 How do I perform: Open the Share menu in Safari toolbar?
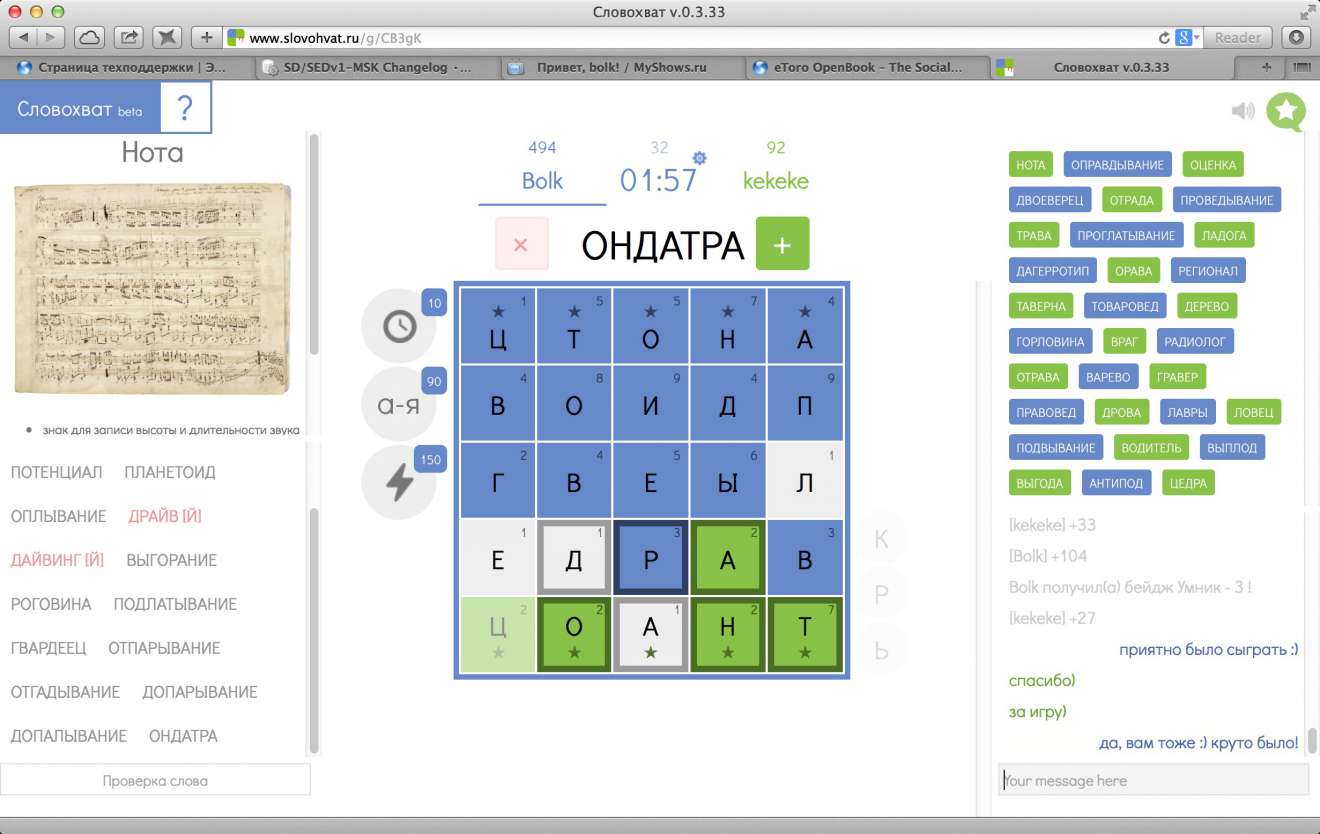pyautogui.click(x=128, y=37)
